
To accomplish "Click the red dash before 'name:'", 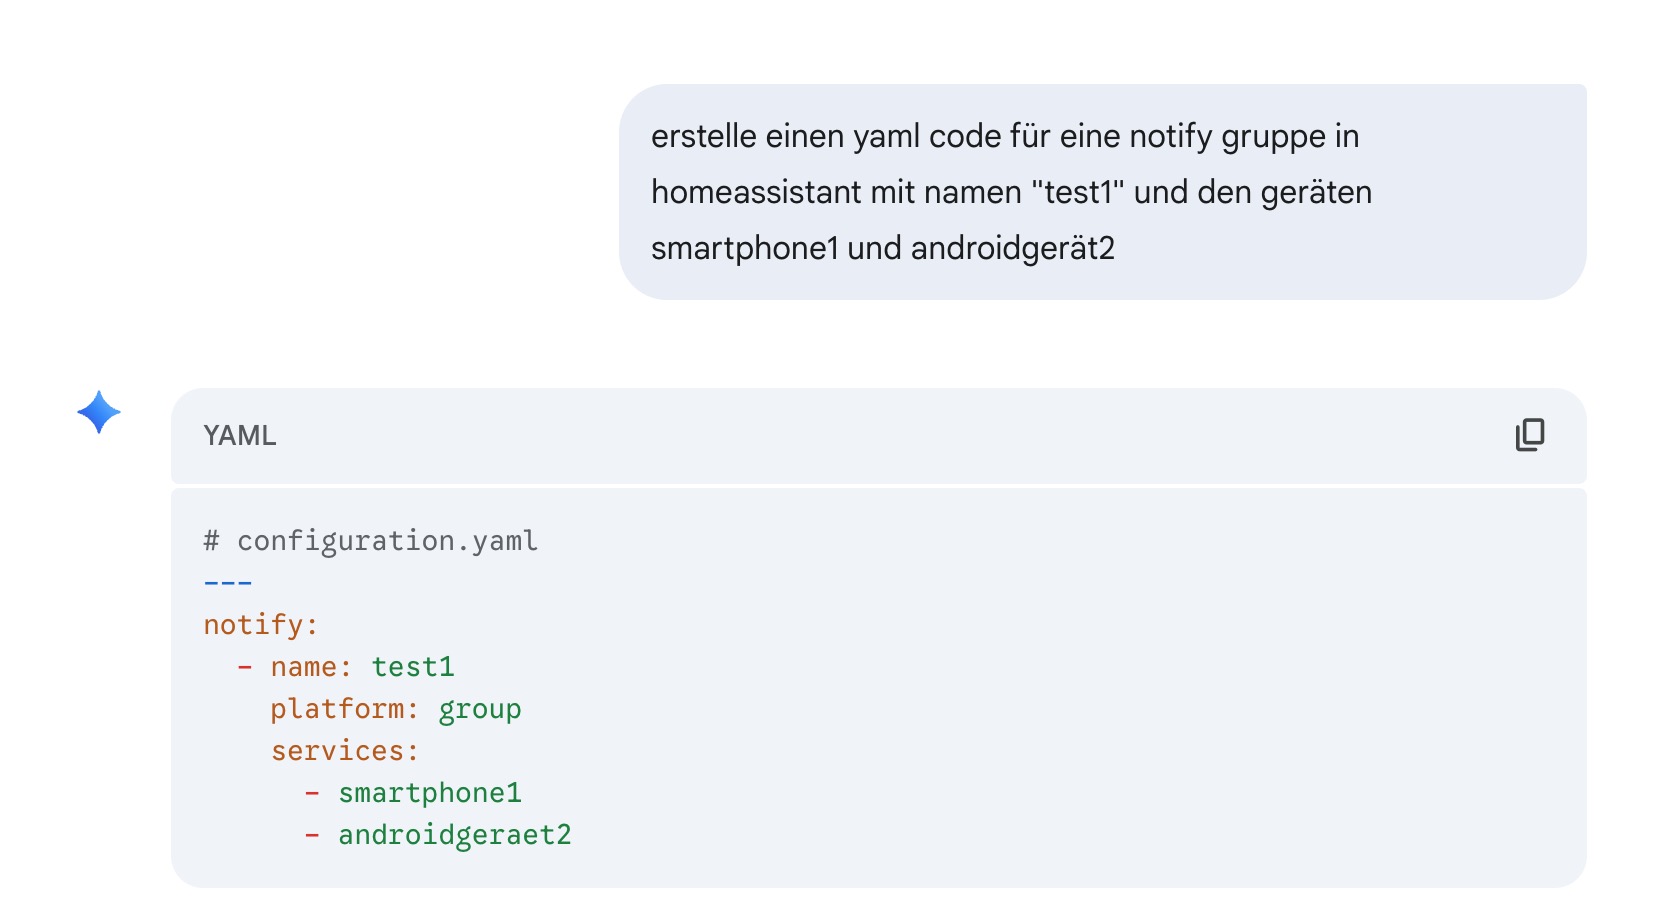I will [245, 667].
